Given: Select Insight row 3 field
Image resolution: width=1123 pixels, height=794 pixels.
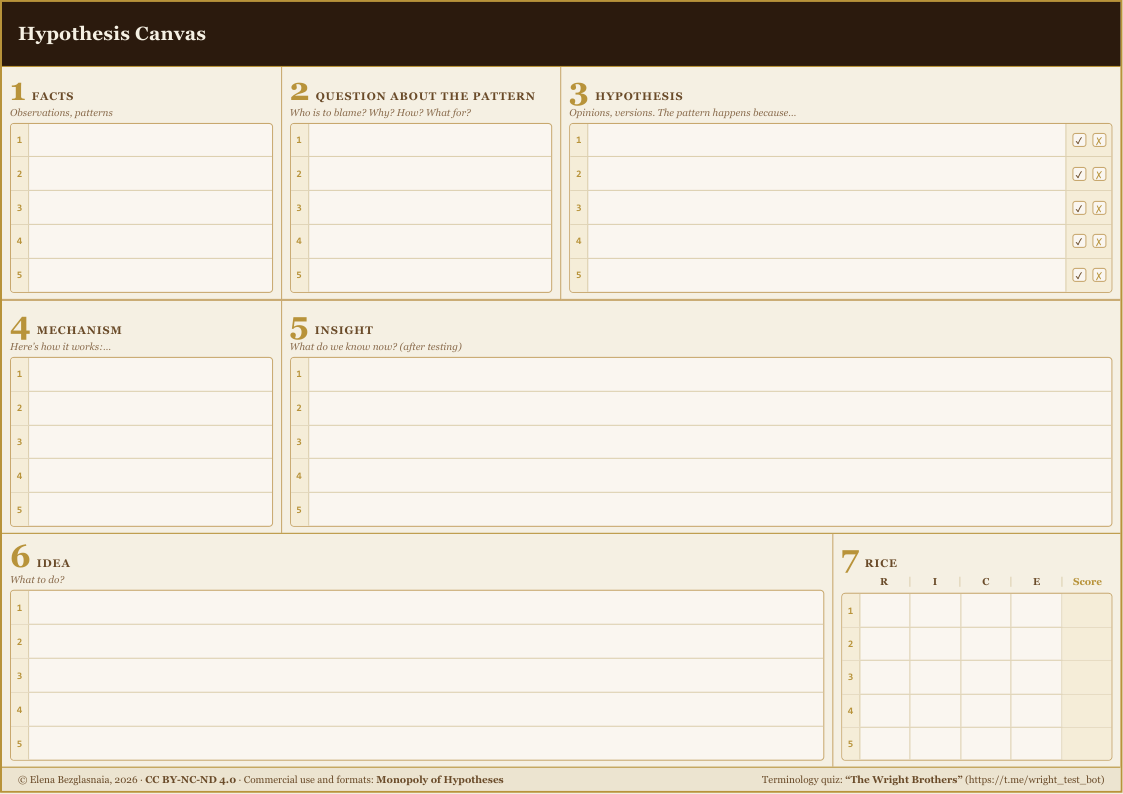Looking at the screenshot, I should 710,442.
